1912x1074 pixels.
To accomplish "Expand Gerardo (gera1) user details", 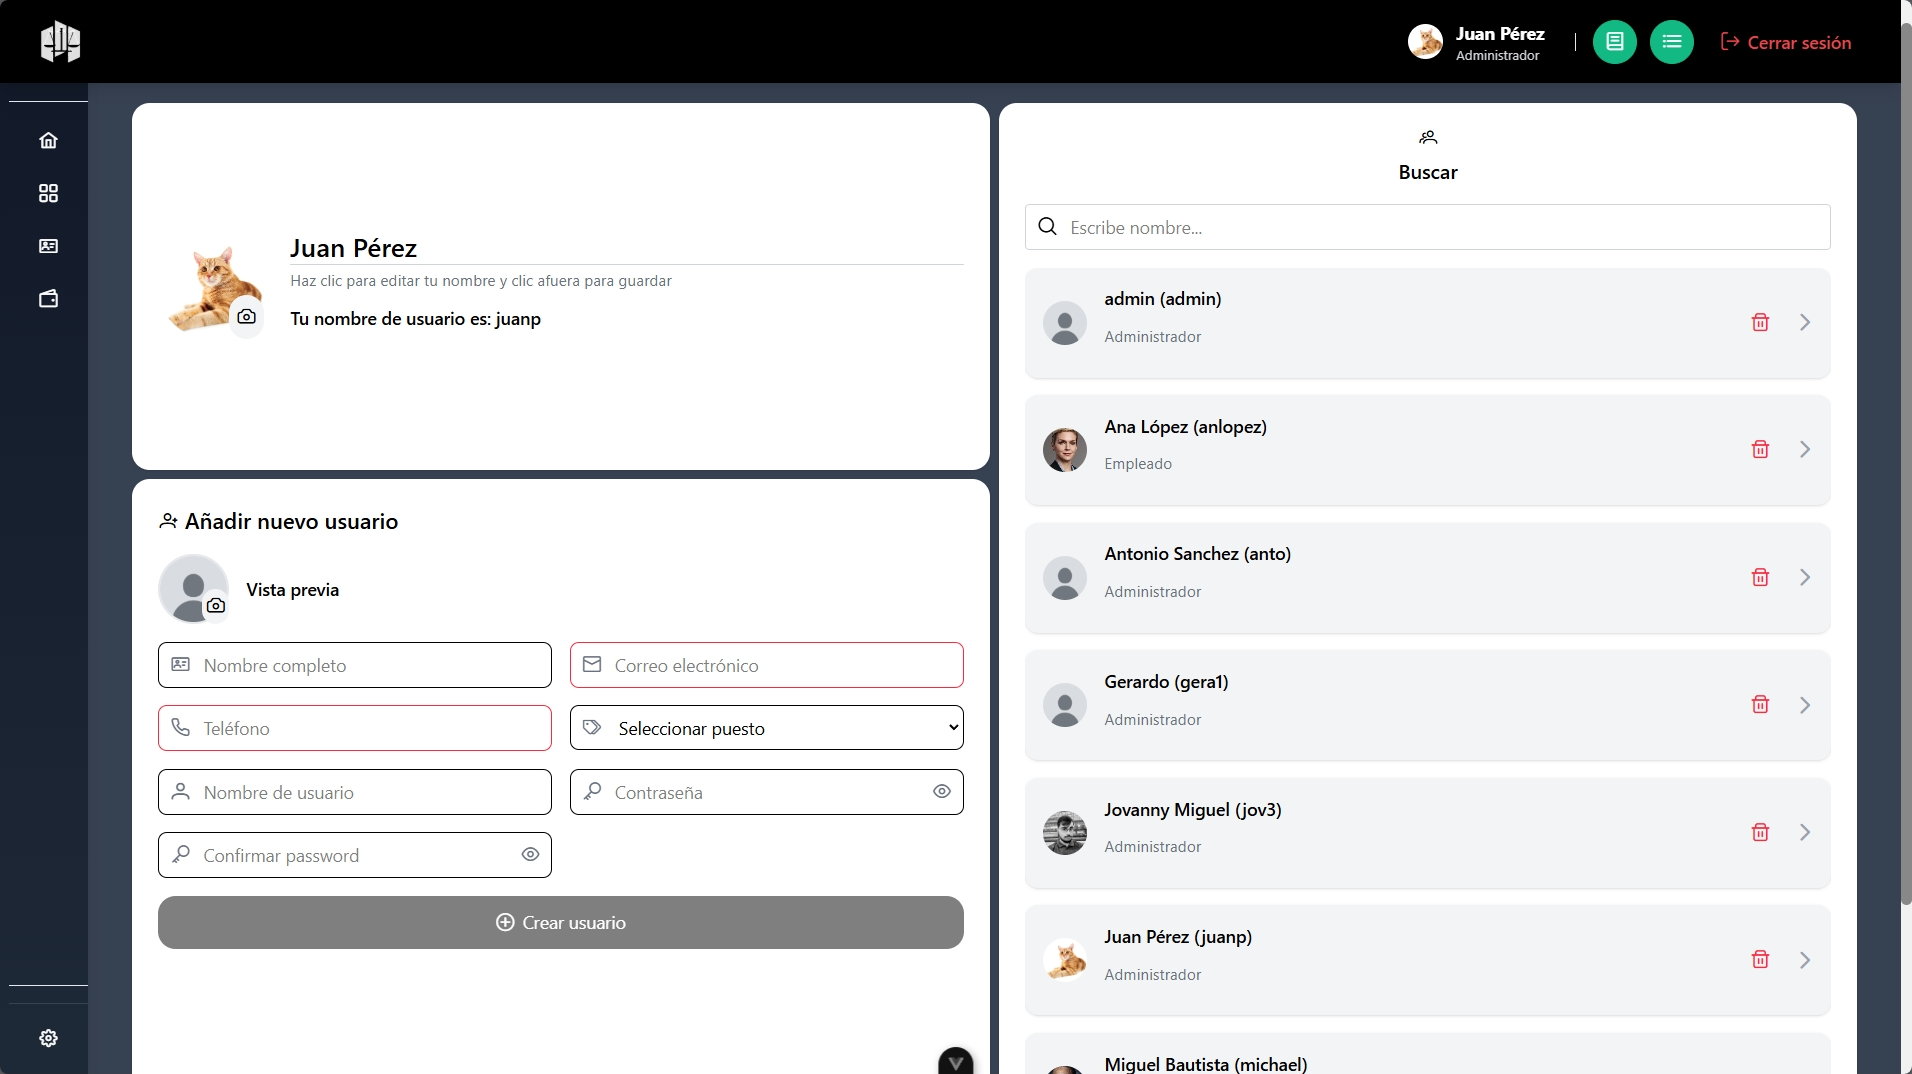I will click(x=1805, y=705).
